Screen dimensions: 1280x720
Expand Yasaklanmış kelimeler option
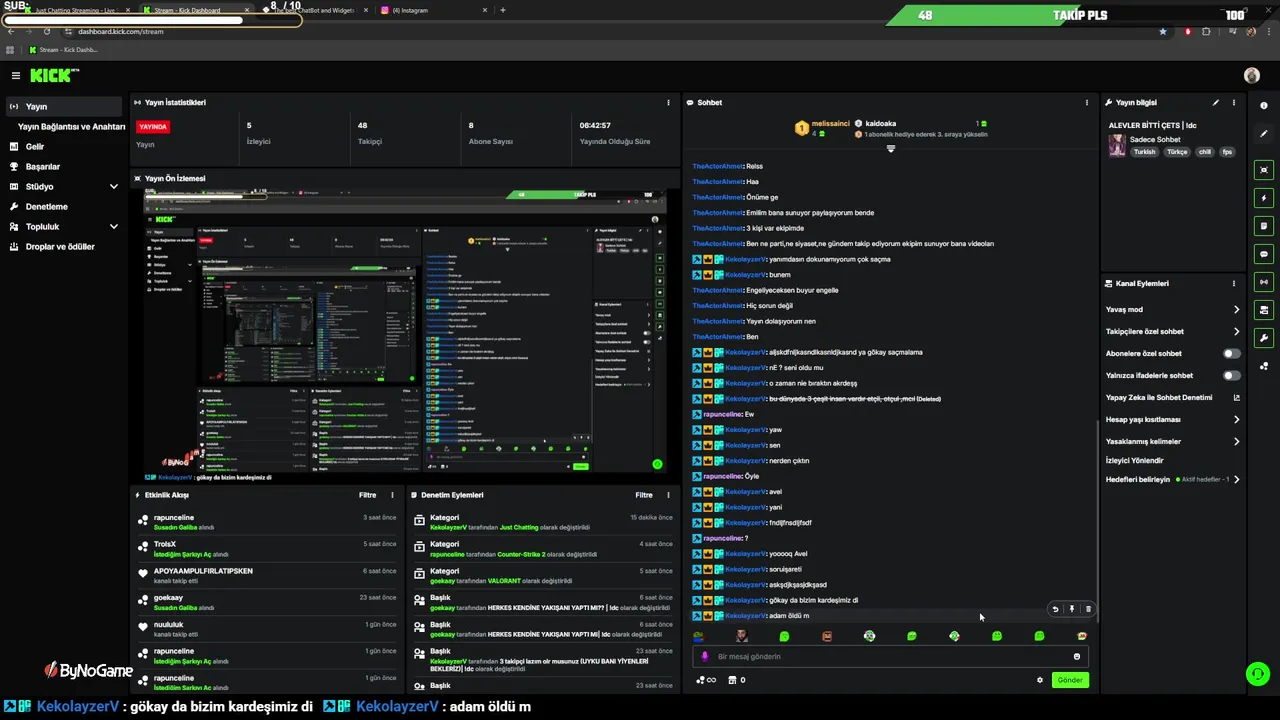pos(1236,442)
